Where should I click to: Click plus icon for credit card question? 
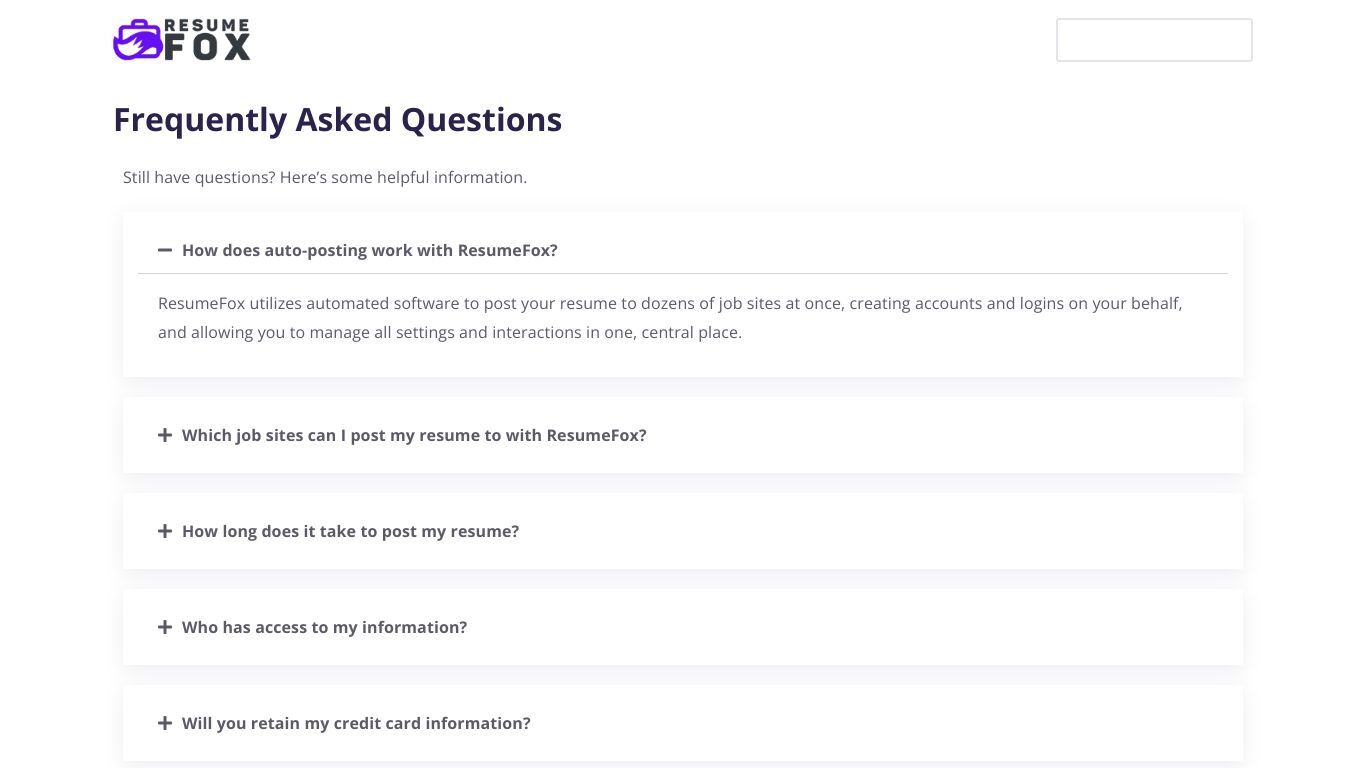165,723
